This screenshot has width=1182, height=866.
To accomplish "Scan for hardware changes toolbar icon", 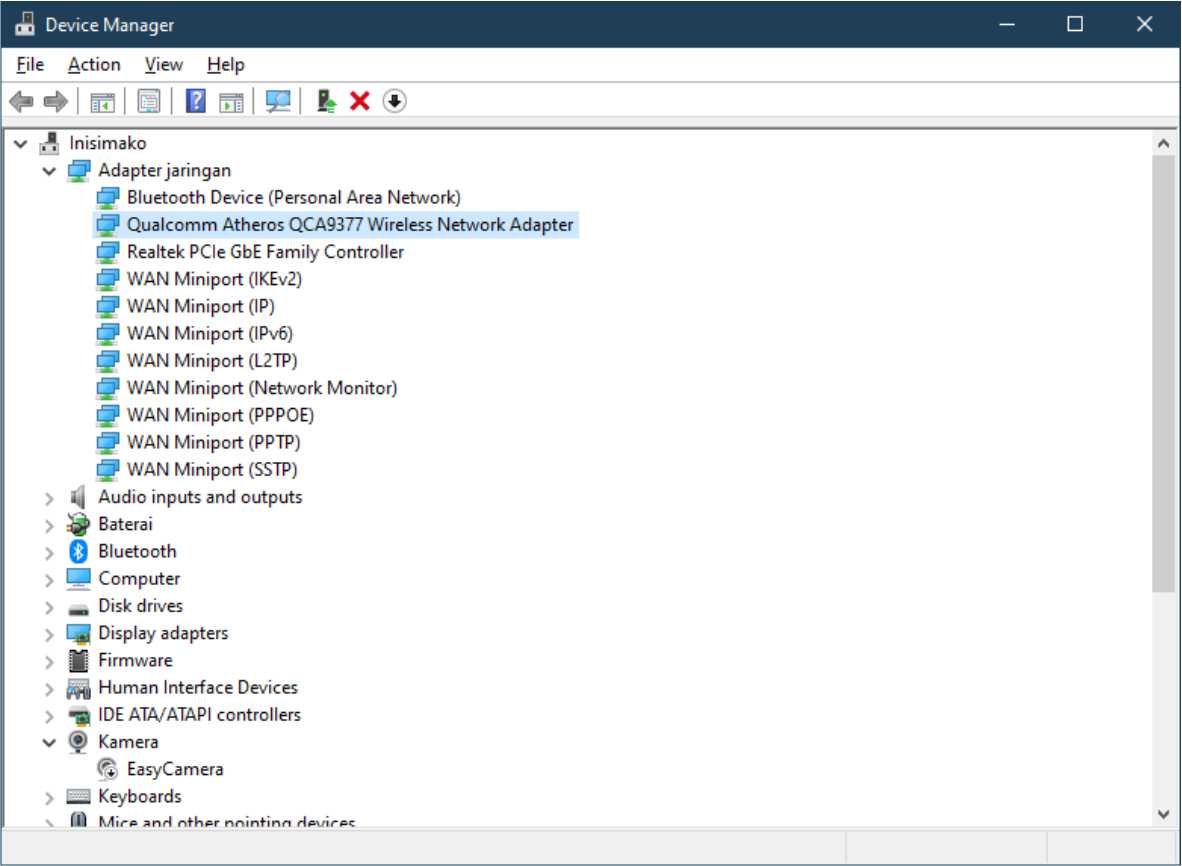I will point(278,101).
